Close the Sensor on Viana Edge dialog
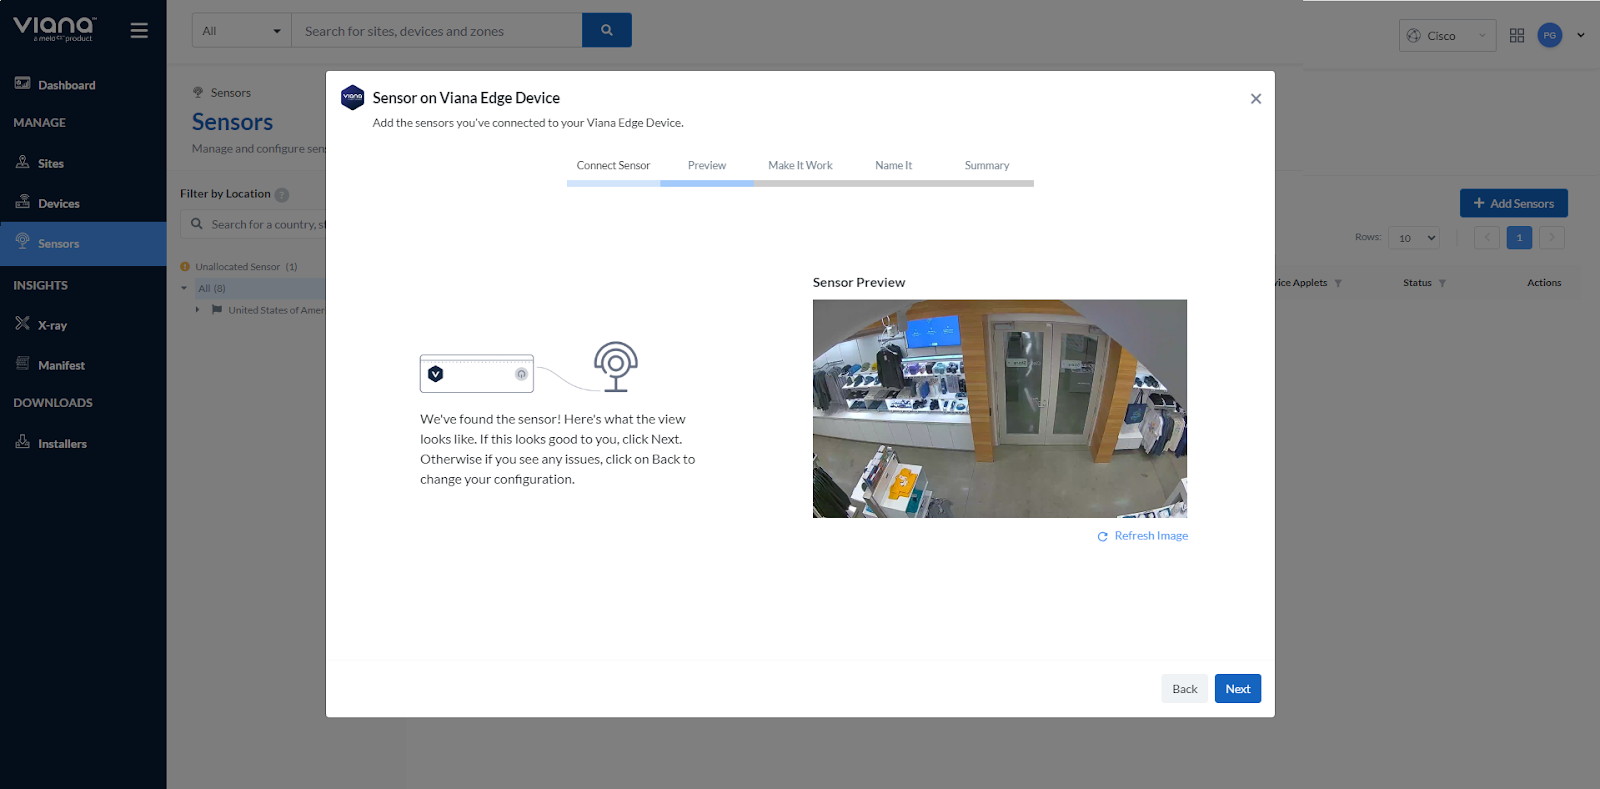Image resolution: width=1600 pixels, height=789 pixels. [1255, 99]
